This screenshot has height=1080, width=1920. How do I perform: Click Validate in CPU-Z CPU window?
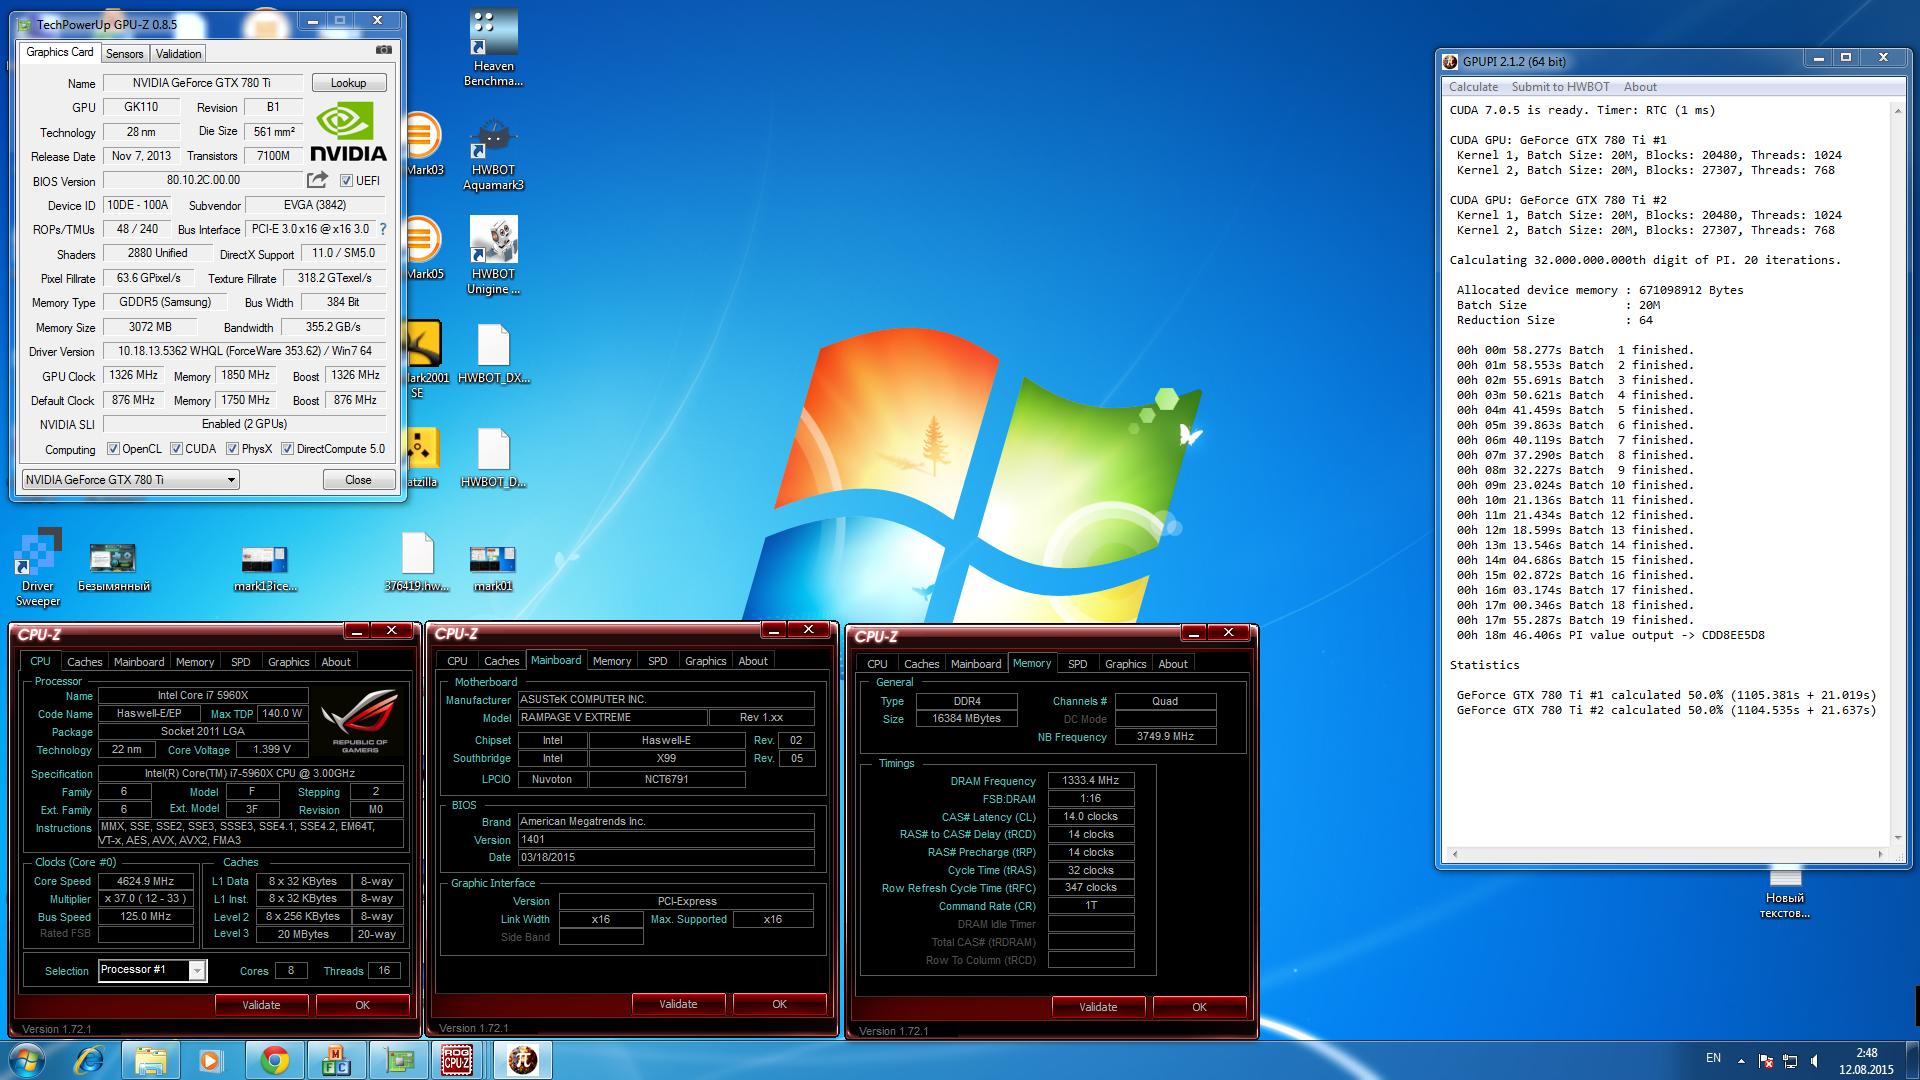(x=261, y=1005)
